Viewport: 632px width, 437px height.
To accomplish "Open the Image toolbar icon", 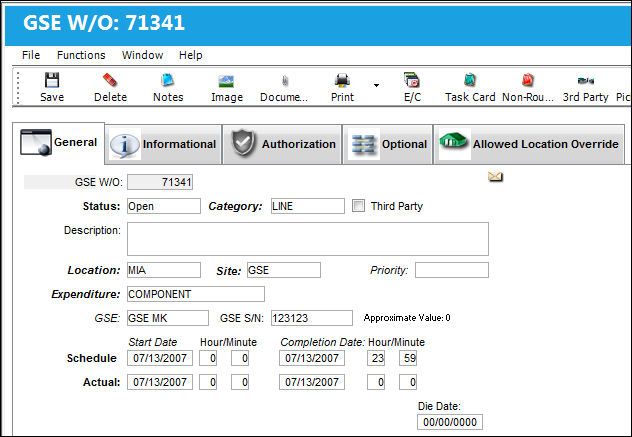I will click(x=227, y=81).
